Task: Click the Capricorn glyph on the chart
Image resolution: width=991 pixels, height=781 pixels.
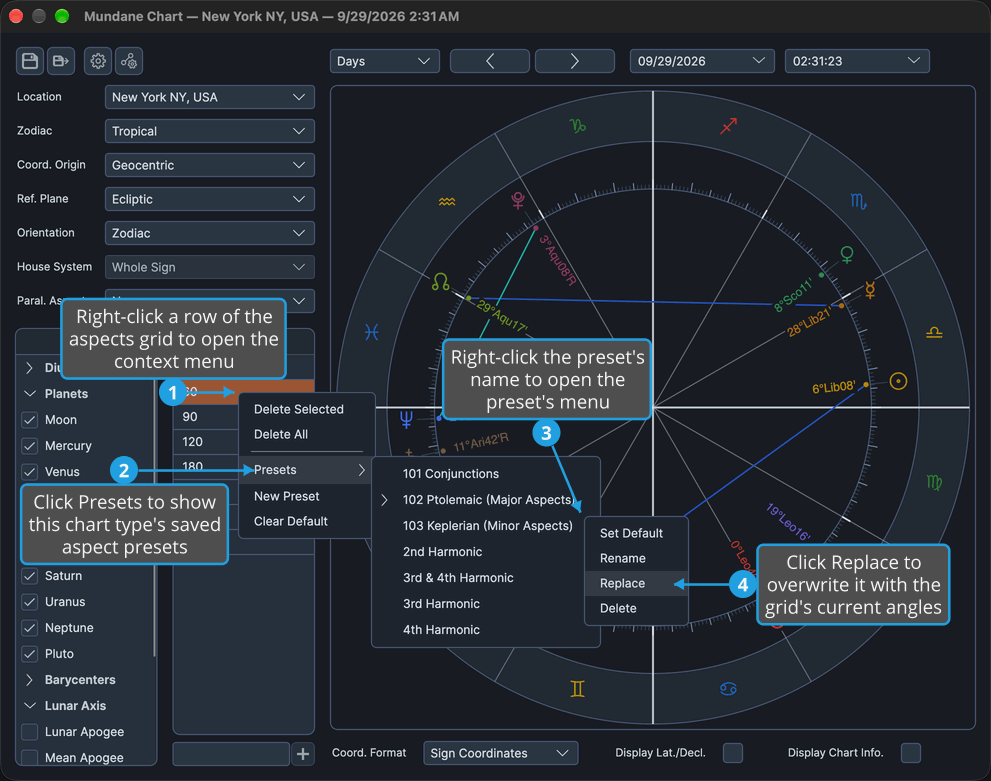Action: click(578, 125)
